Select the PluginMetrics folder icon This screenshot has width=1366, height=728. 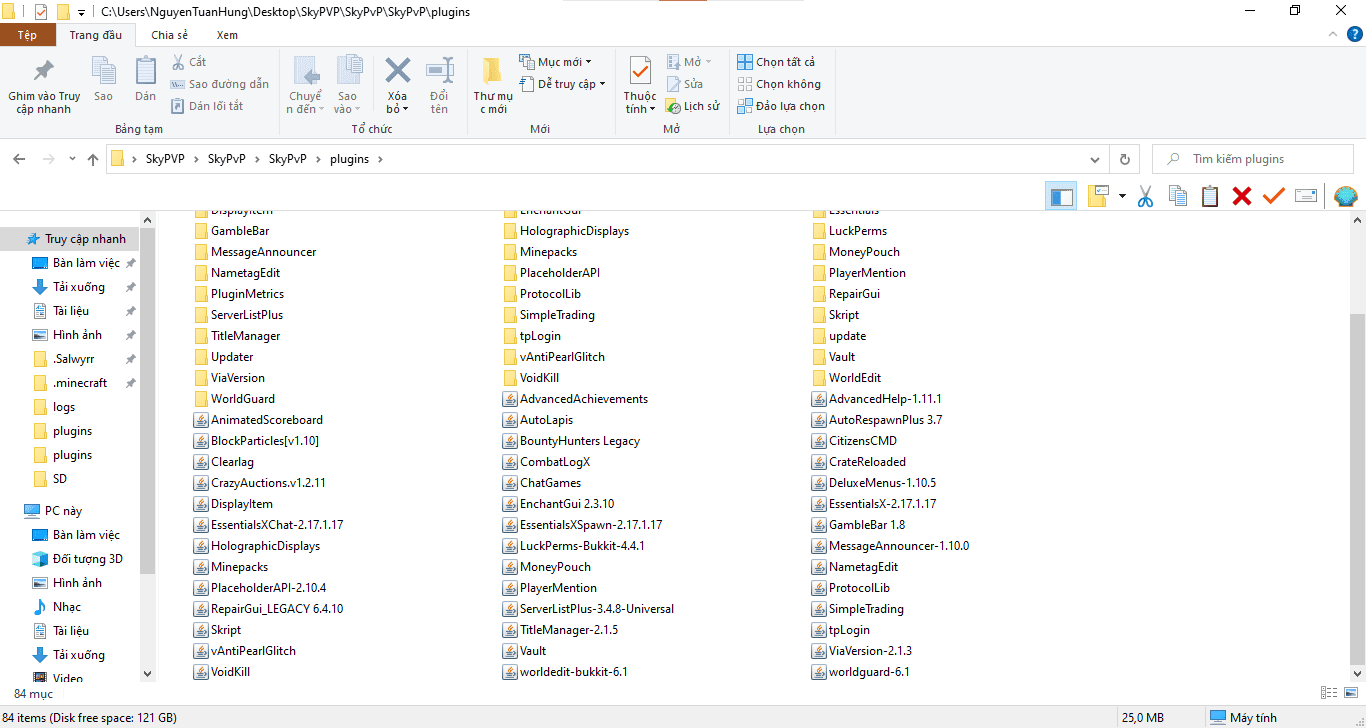[202, 294]
